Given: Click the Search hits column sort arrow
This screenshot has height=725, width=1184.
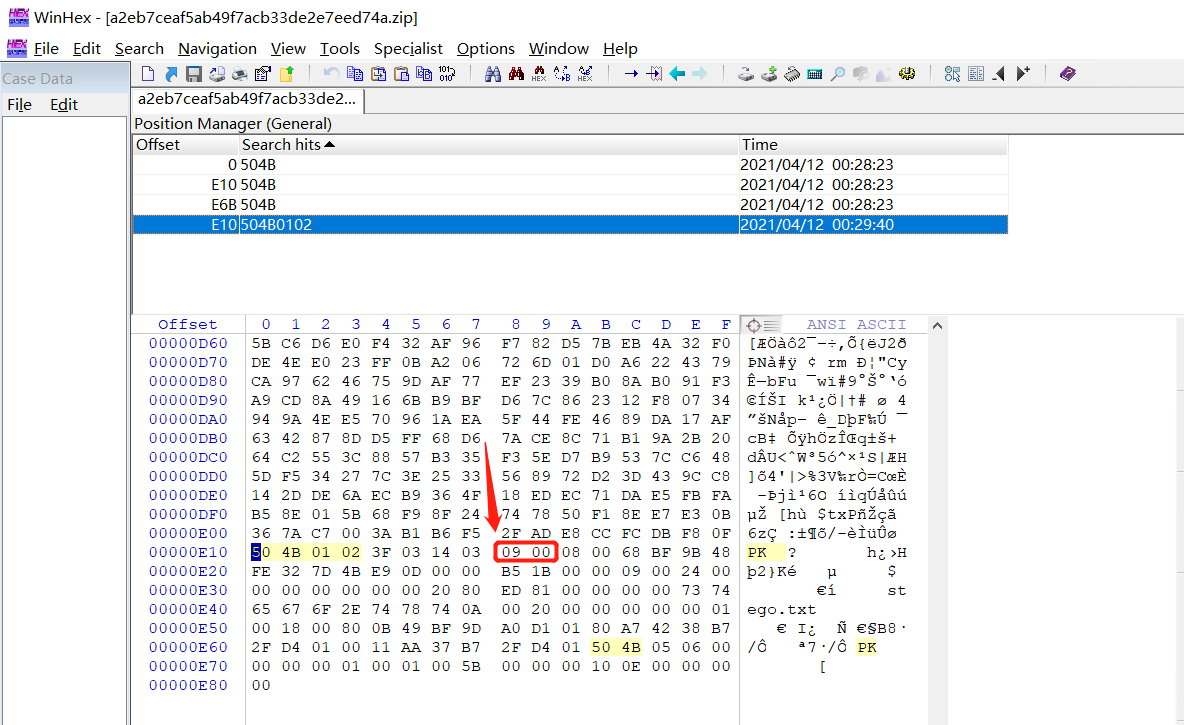Looking at the screenshot, I should click(x=331, y=144).
